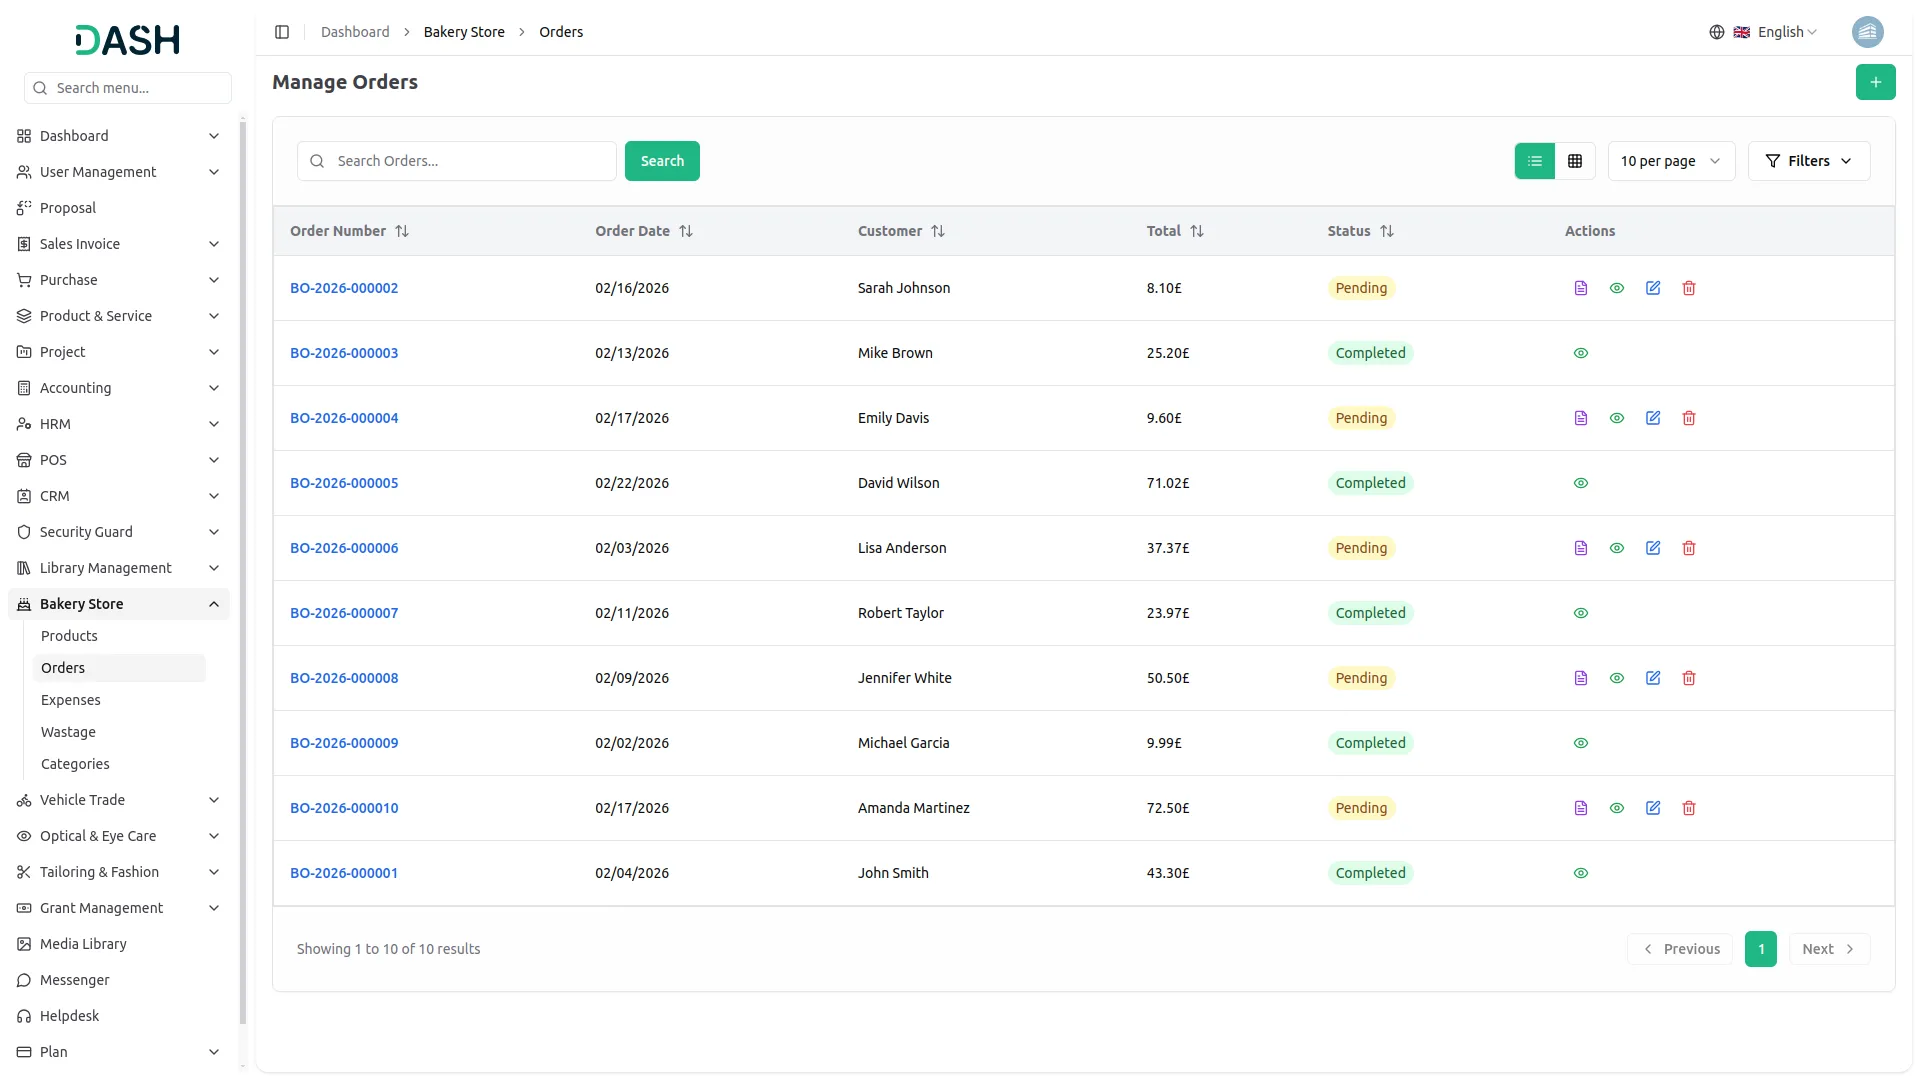
Task: Expand the Filters dropdown
Action: pyautogui.click(x=1808, y=161)
